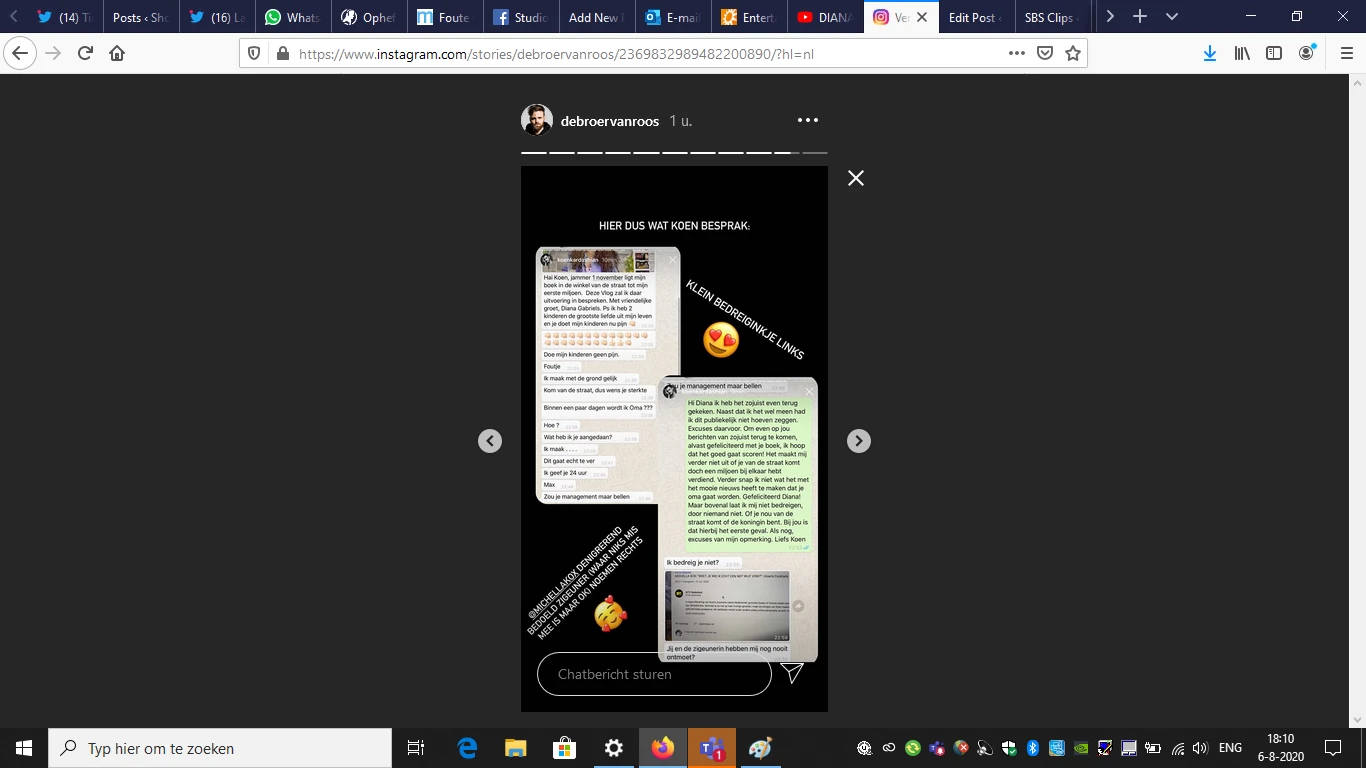Viewport: 1366px width, 768px height.
Task: Switch to the WhatsApp tab
Action: click(x=293, y=17)
